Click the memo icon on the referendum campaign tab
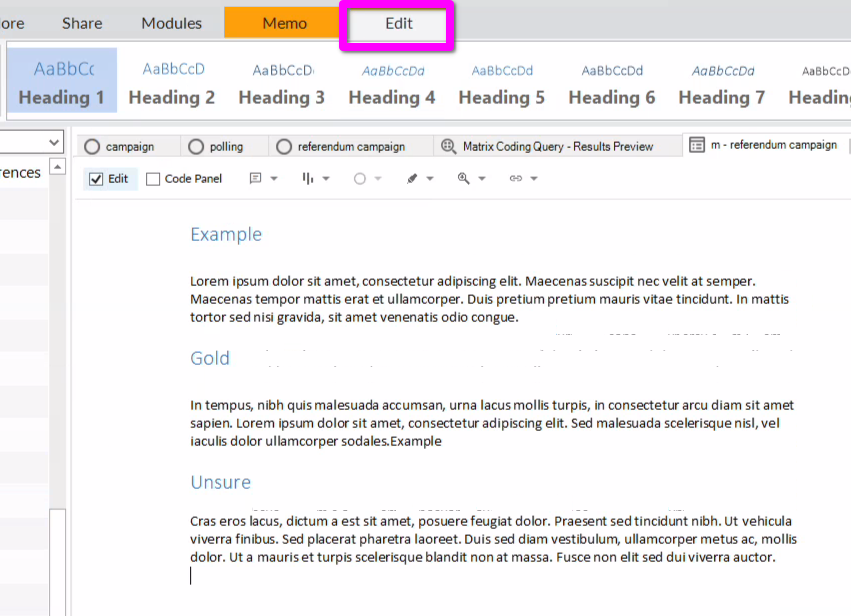Screen dimensions: 851x616 tap(697, 146)
